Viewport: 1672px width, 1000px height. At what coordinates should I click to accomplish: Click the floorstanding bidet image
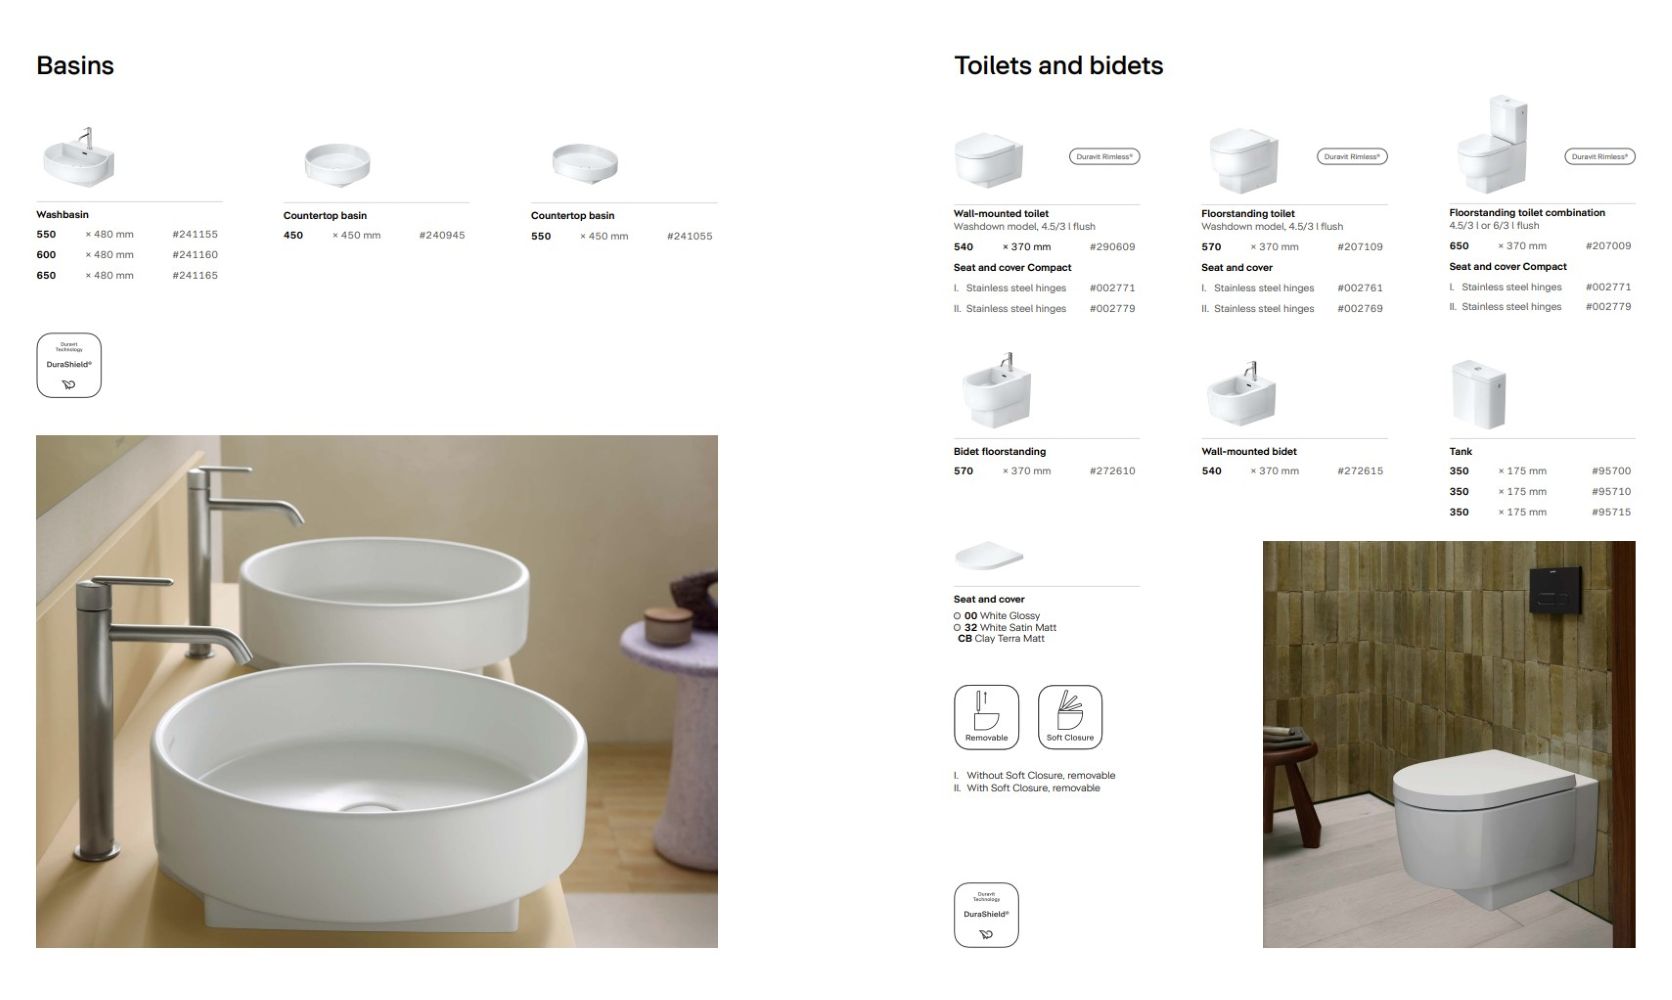[996, 390]
